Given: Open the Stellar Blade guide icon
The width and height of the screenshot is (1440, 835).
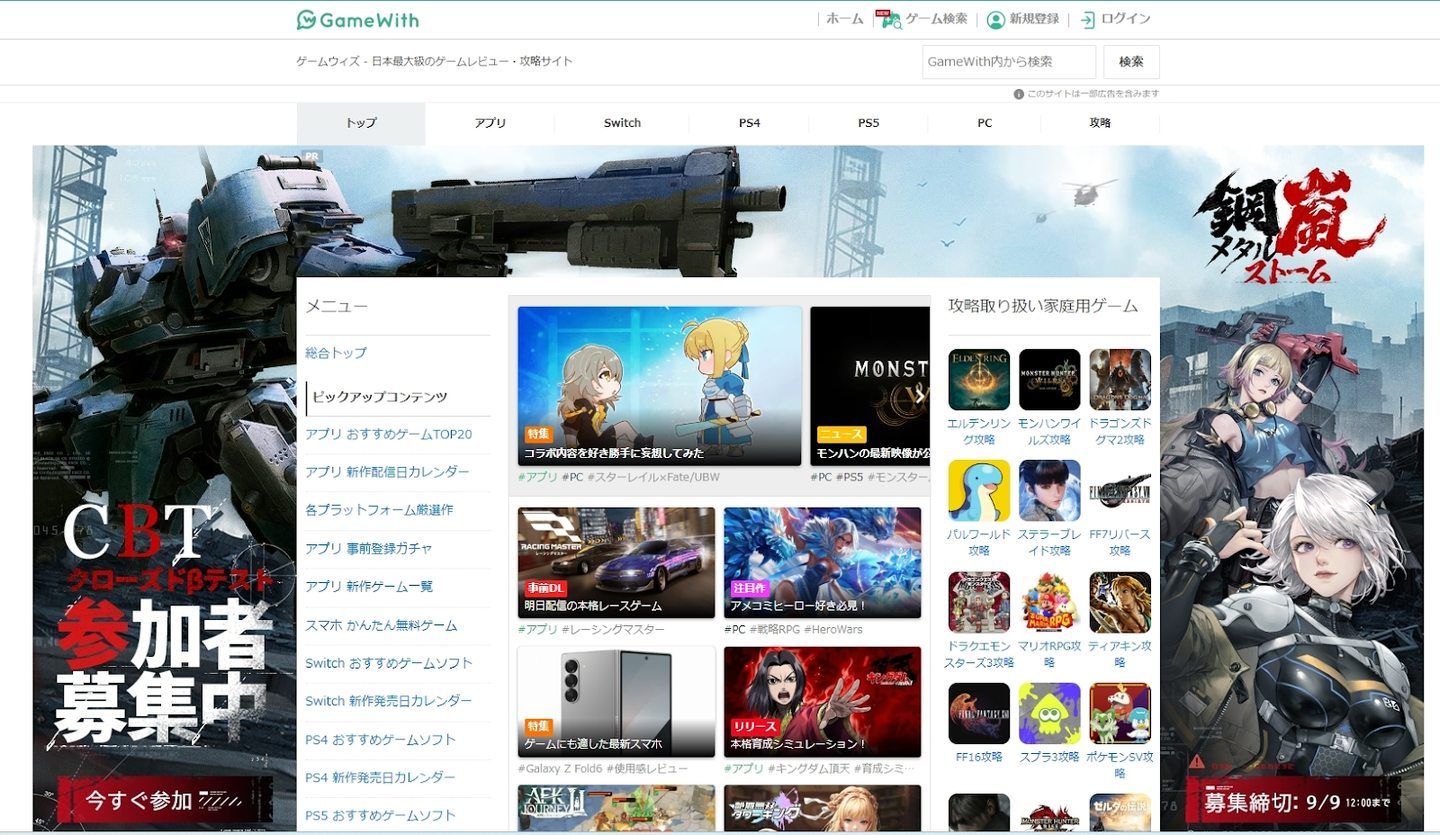Looking at the screenshot, I should click(1049, 490).
